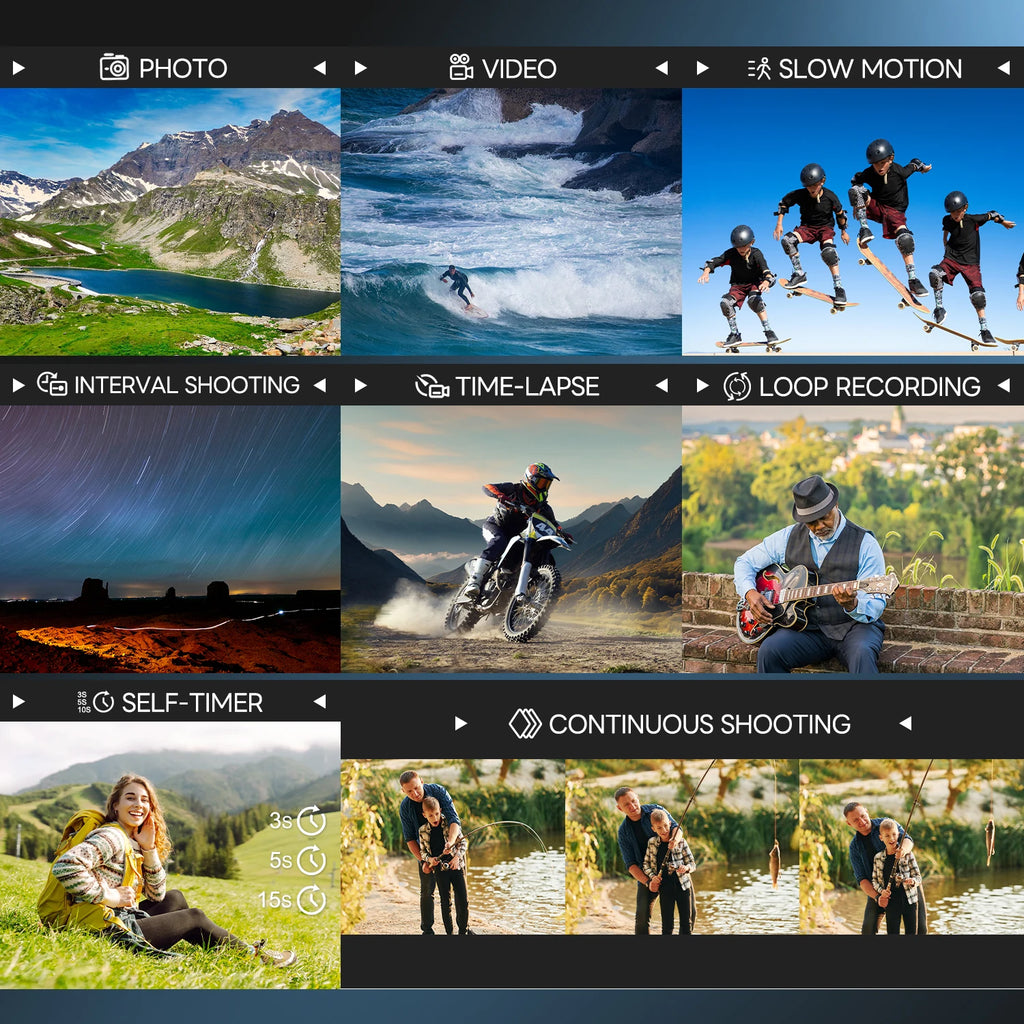Click the right-pointing arrow before LOOP RECORDING

tap(703, 385)
